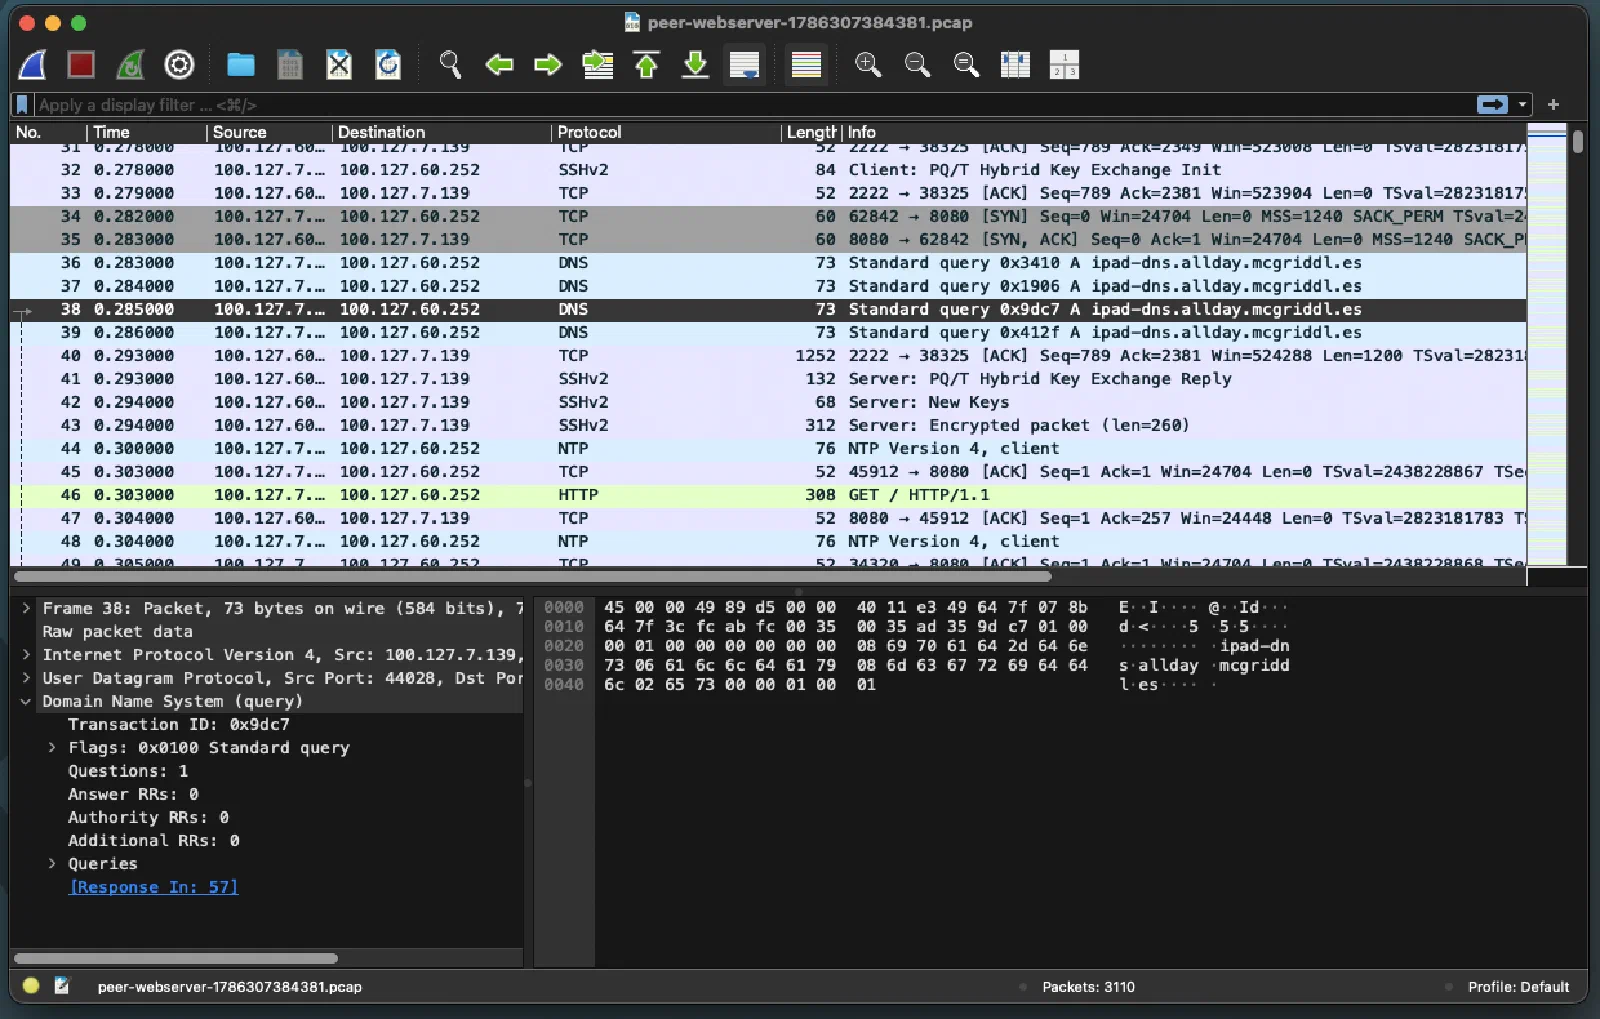Sort by the Destination column header
This screenshot has width=1600, height=1019.
tap(441, 132)
